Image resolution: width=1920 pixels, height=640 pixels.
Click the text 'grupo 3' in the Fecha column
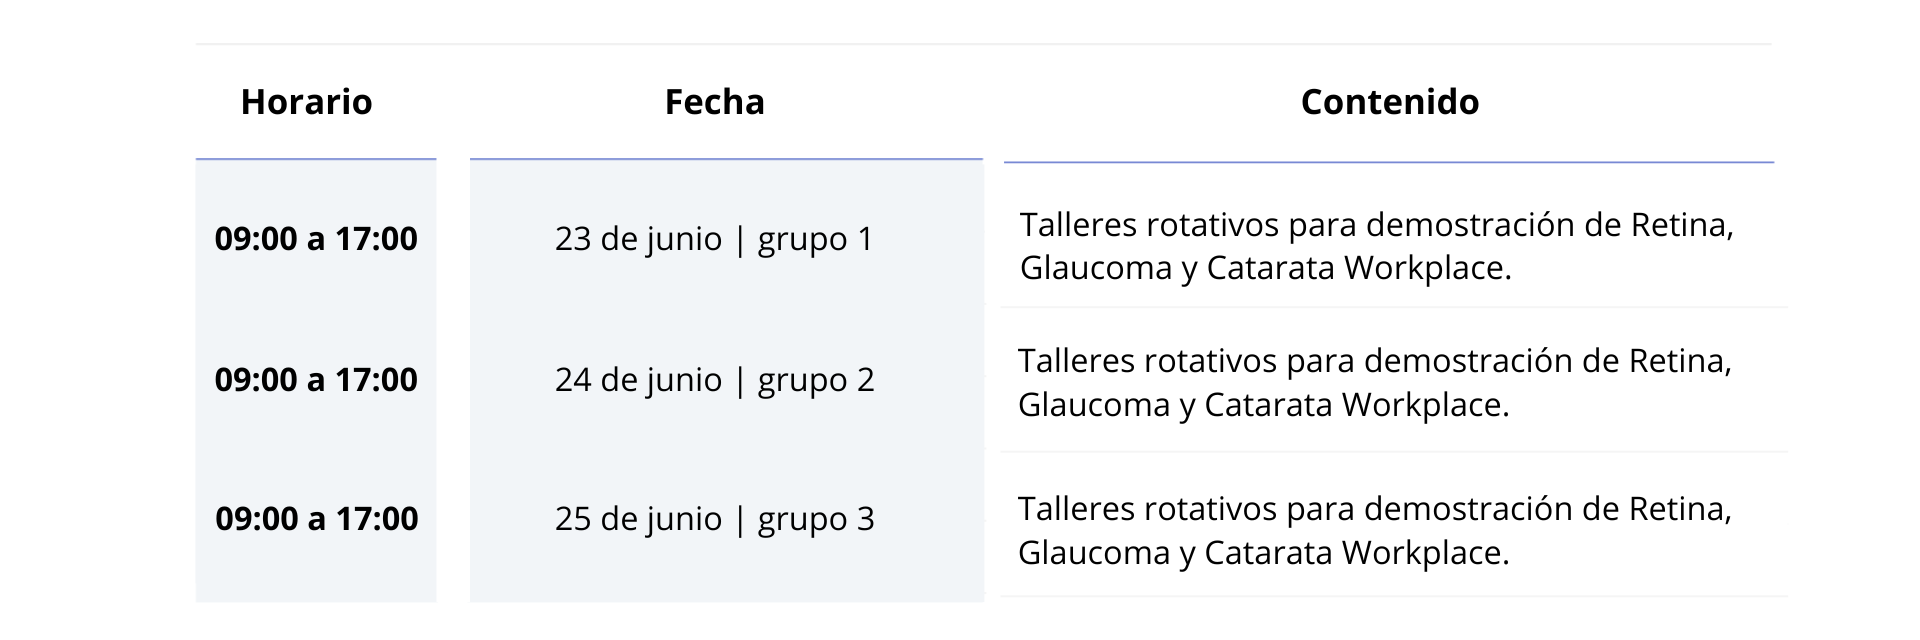coord(816,521)
